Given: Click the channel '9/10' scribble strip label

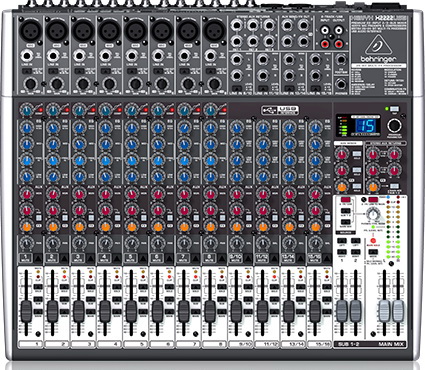Looking at the screenshot, I should click(x=241, y=344).
